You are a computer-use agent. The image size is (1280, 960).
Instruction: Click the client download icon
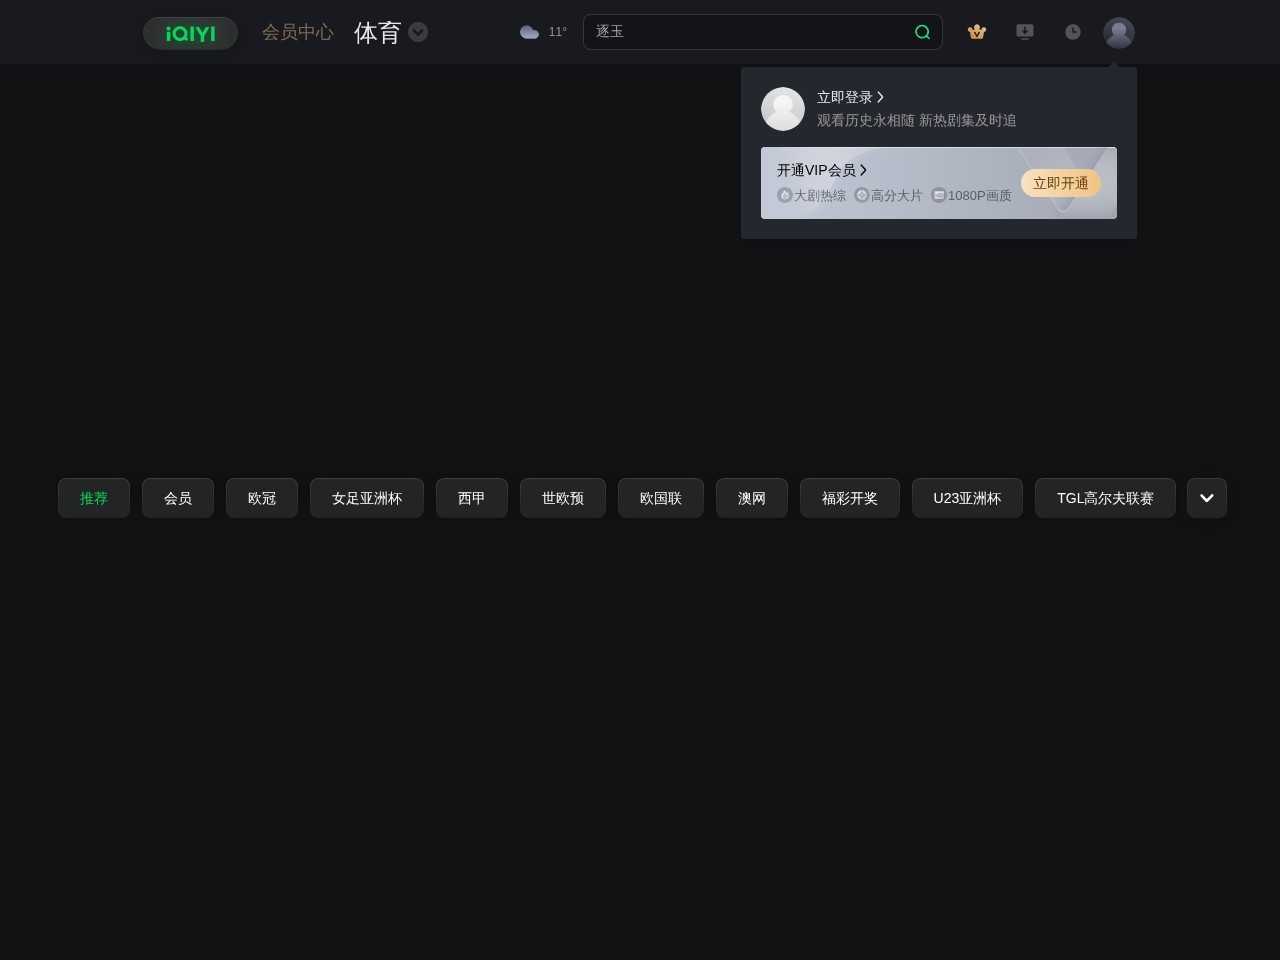pyautogui.click(x=1025, y=32)
